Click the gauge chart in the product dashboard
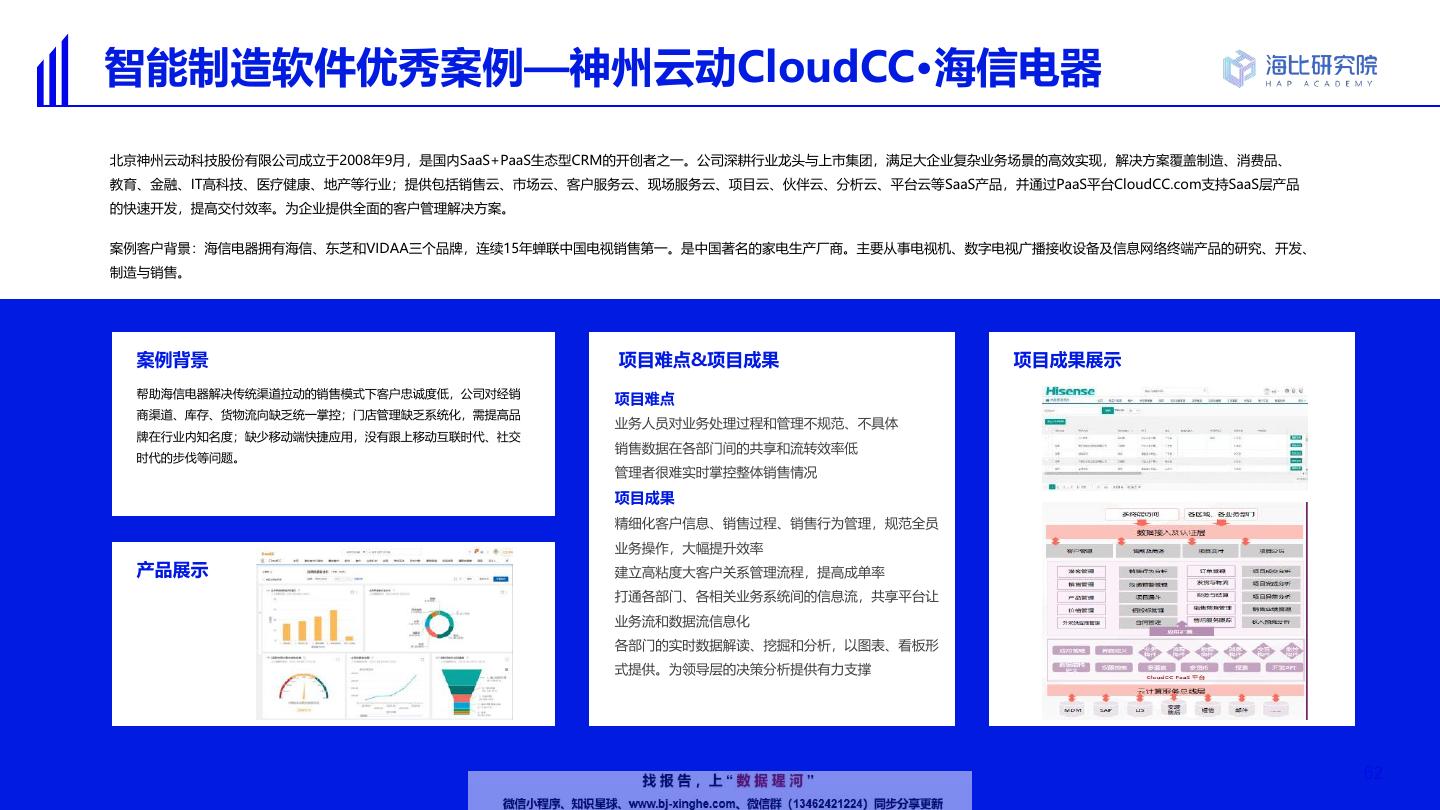This screenshot has height=810, width=1440. click(x=304, y=688)
